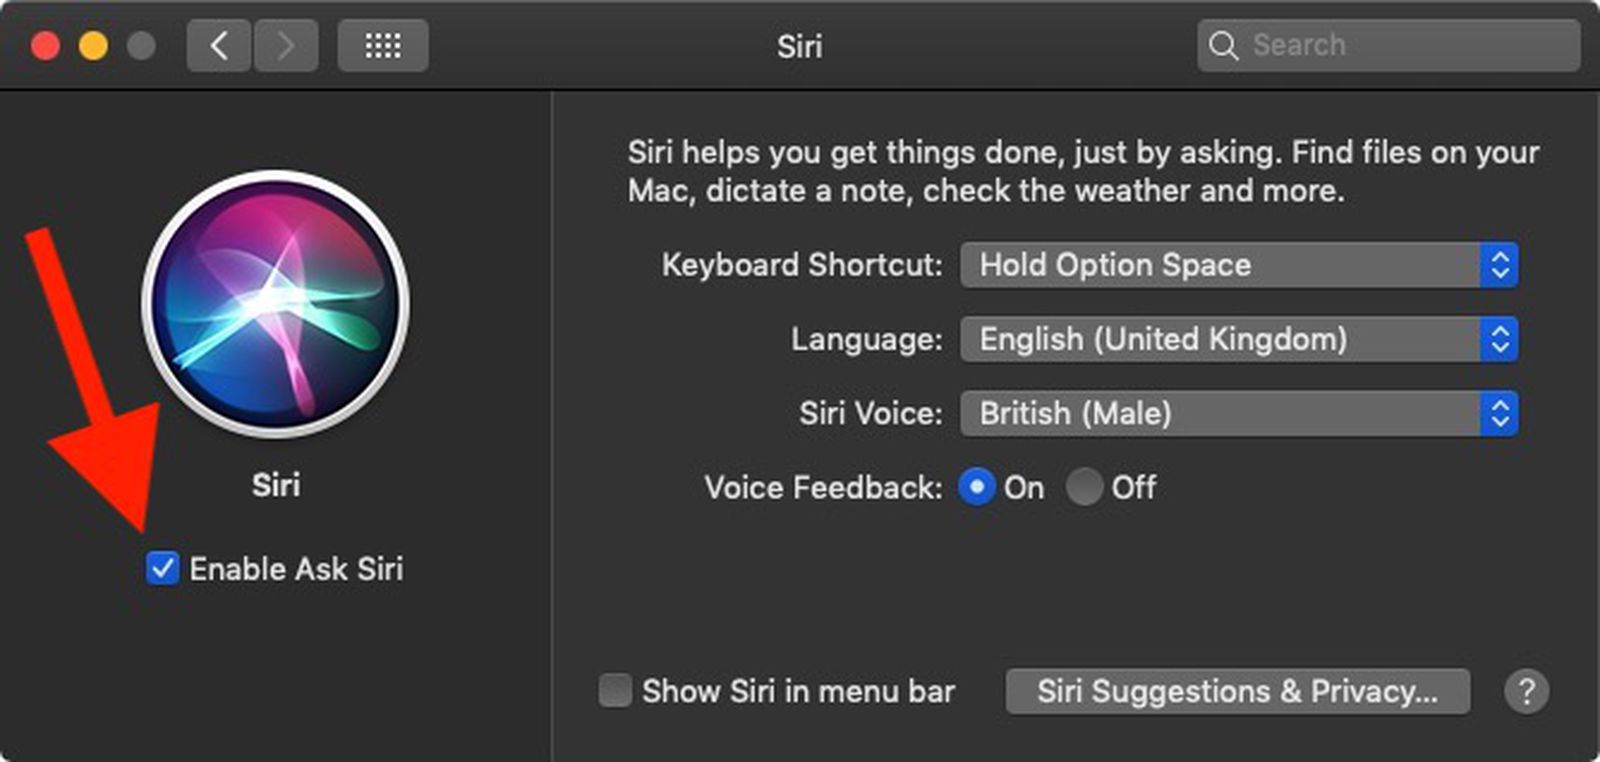Open Siri Suggestions & Privacy settings

point(1238,691)
